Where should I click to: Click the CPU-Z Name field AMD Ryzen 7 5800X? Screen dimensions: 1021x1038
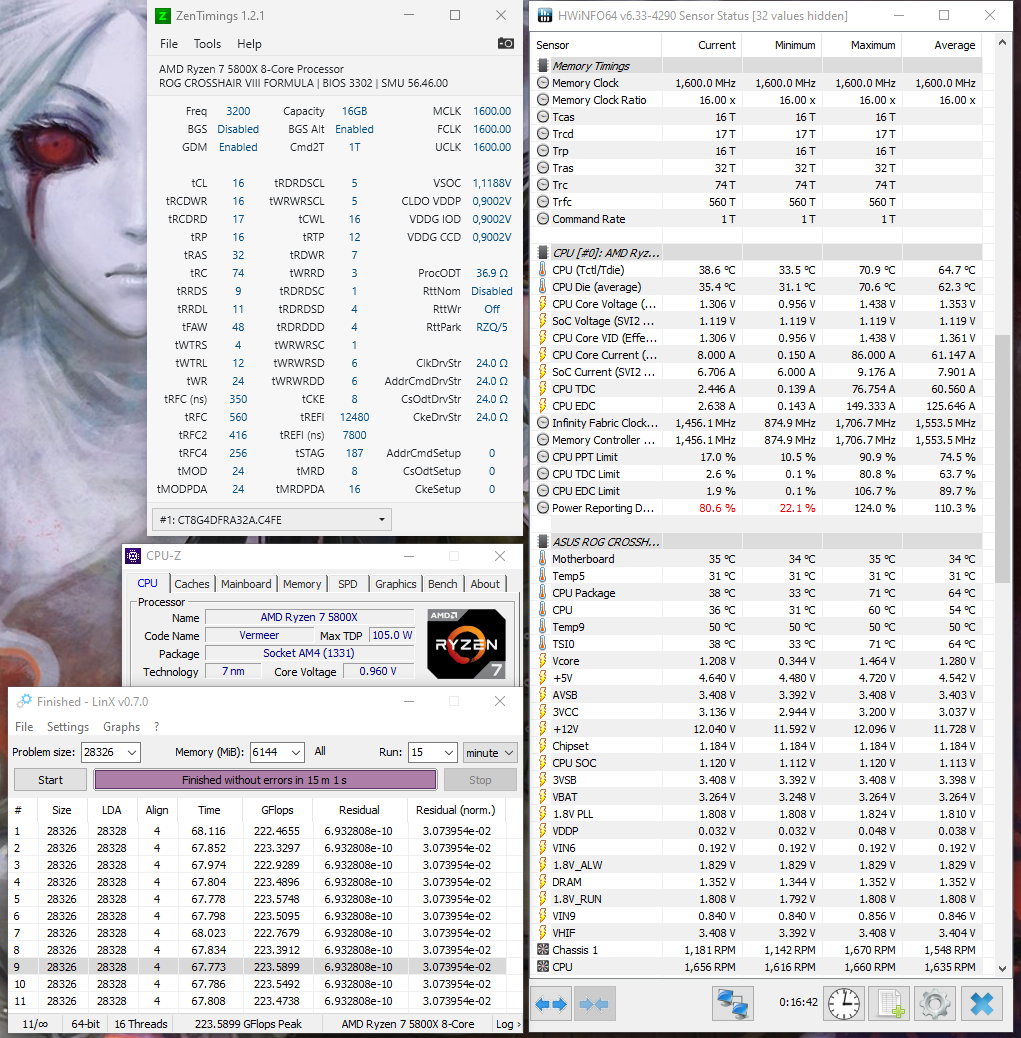(x=309, y=617)
